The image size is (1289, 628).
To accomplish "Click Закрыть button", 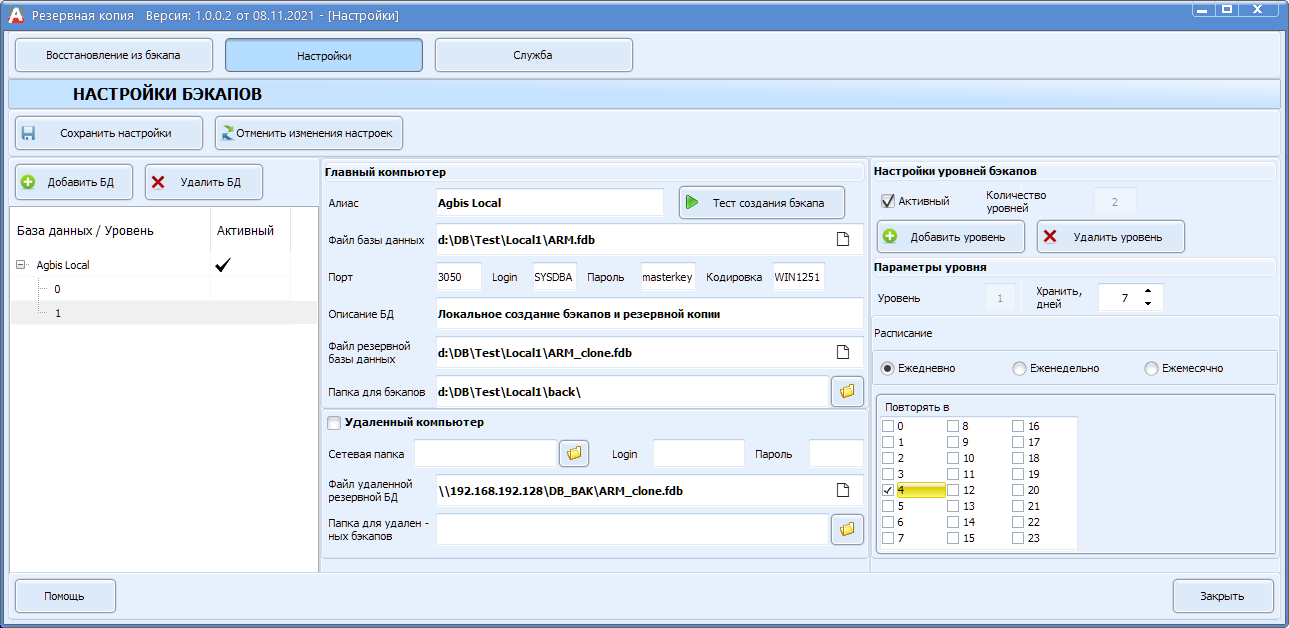I will (x=1223, y=596).
